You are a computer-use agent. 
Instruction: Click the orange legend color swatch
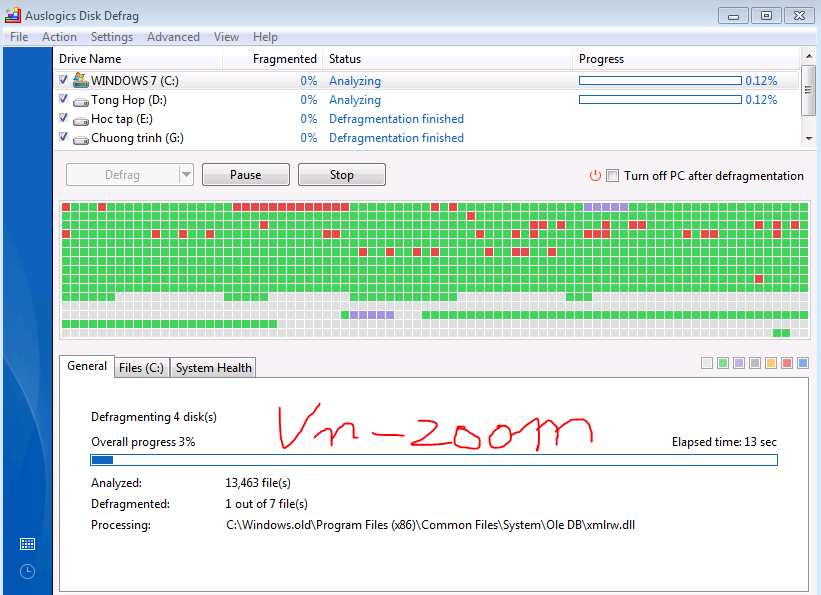771,363
